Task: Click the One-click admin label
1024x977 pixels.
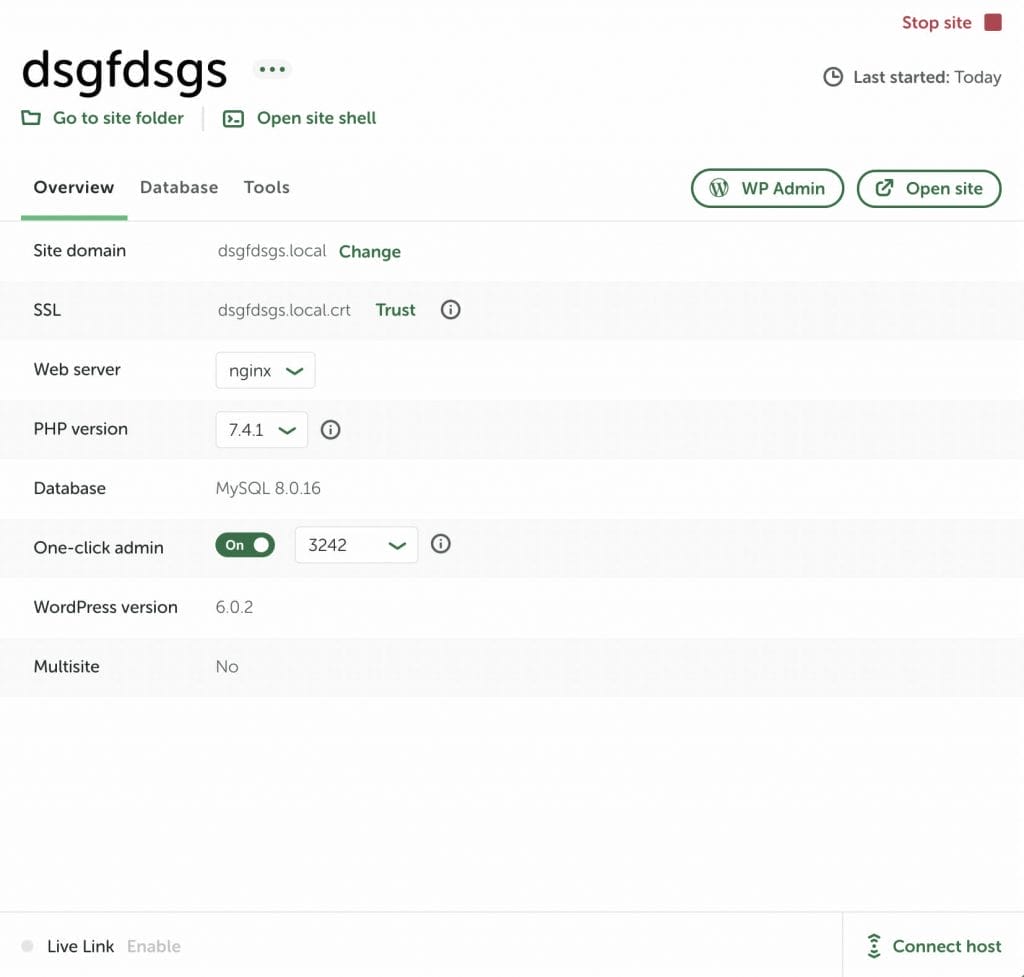Action: 99,547
